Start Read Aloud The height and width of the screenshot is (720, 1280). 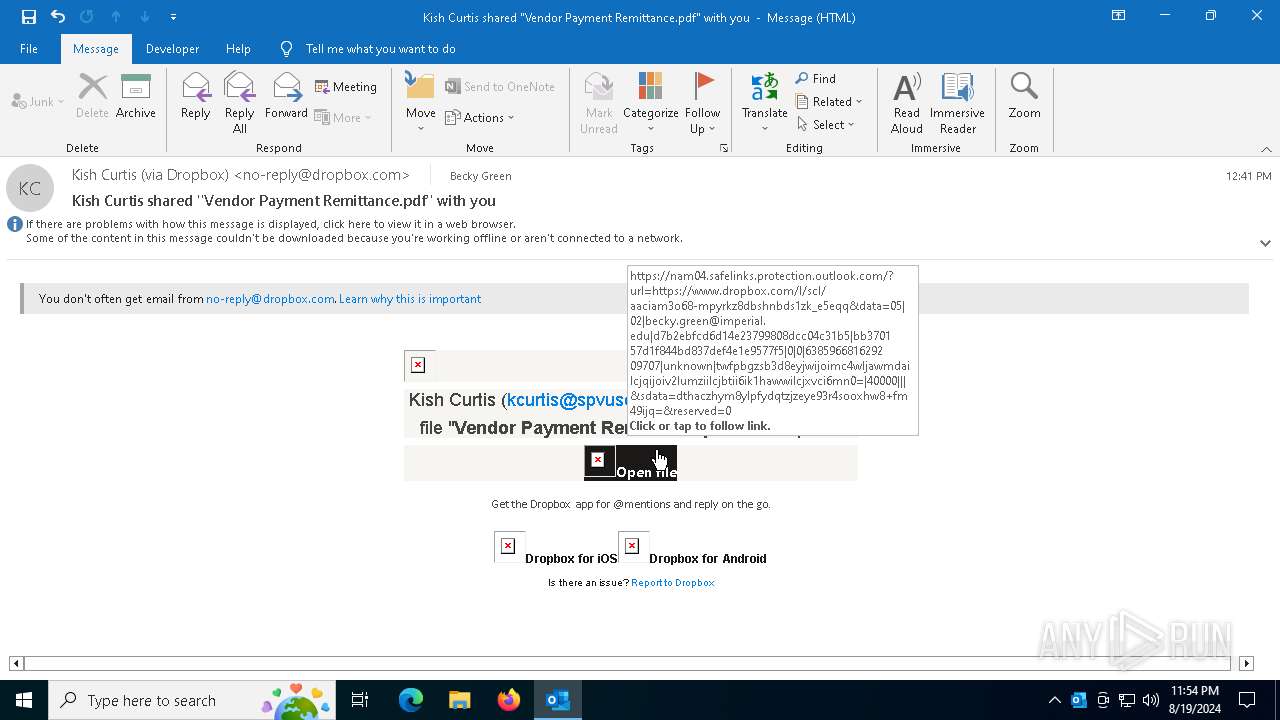click(907, 102)
